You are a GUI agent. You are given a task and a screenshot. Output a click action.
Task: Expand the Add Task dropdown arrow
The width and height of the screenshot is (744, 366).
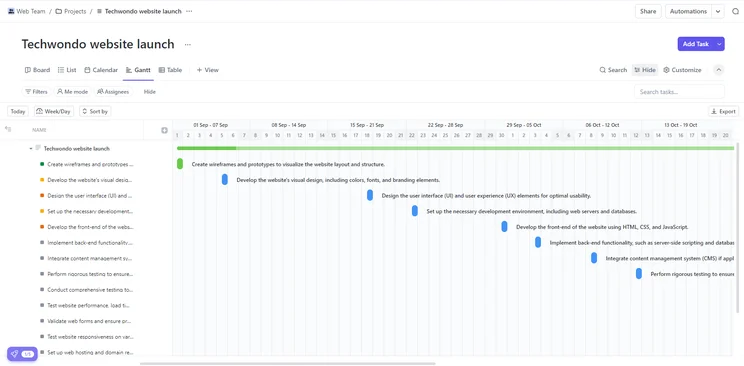719,44
